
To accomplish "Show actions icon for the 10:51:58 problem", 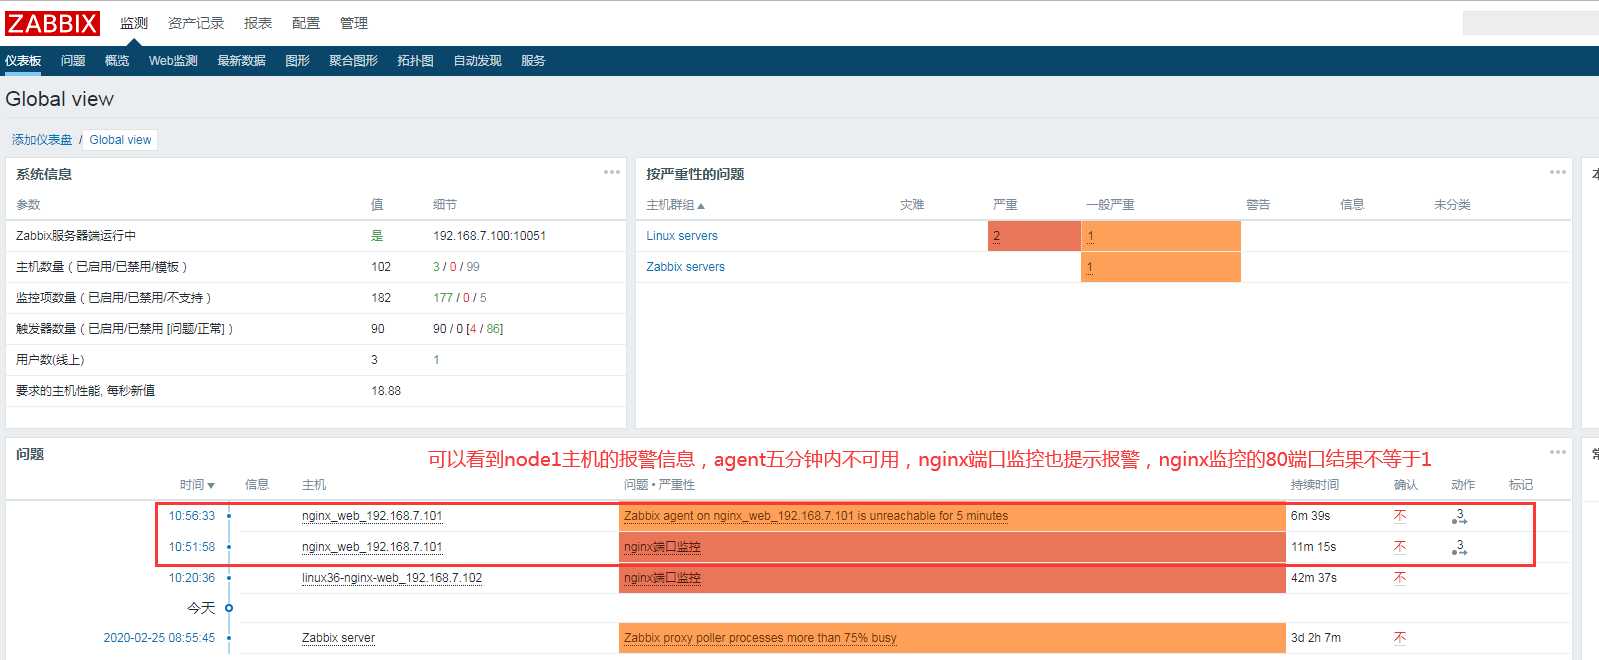I will tap(1460, 547).
